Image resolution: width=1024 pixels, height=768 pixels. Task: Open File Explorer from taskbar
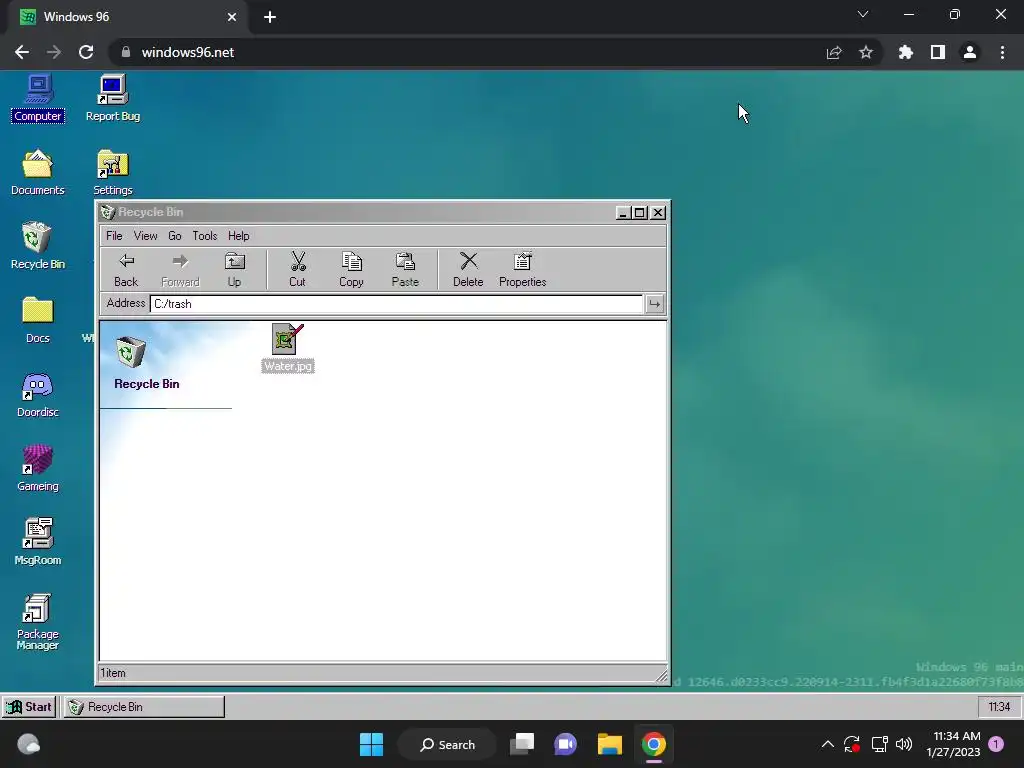[609, 744]
